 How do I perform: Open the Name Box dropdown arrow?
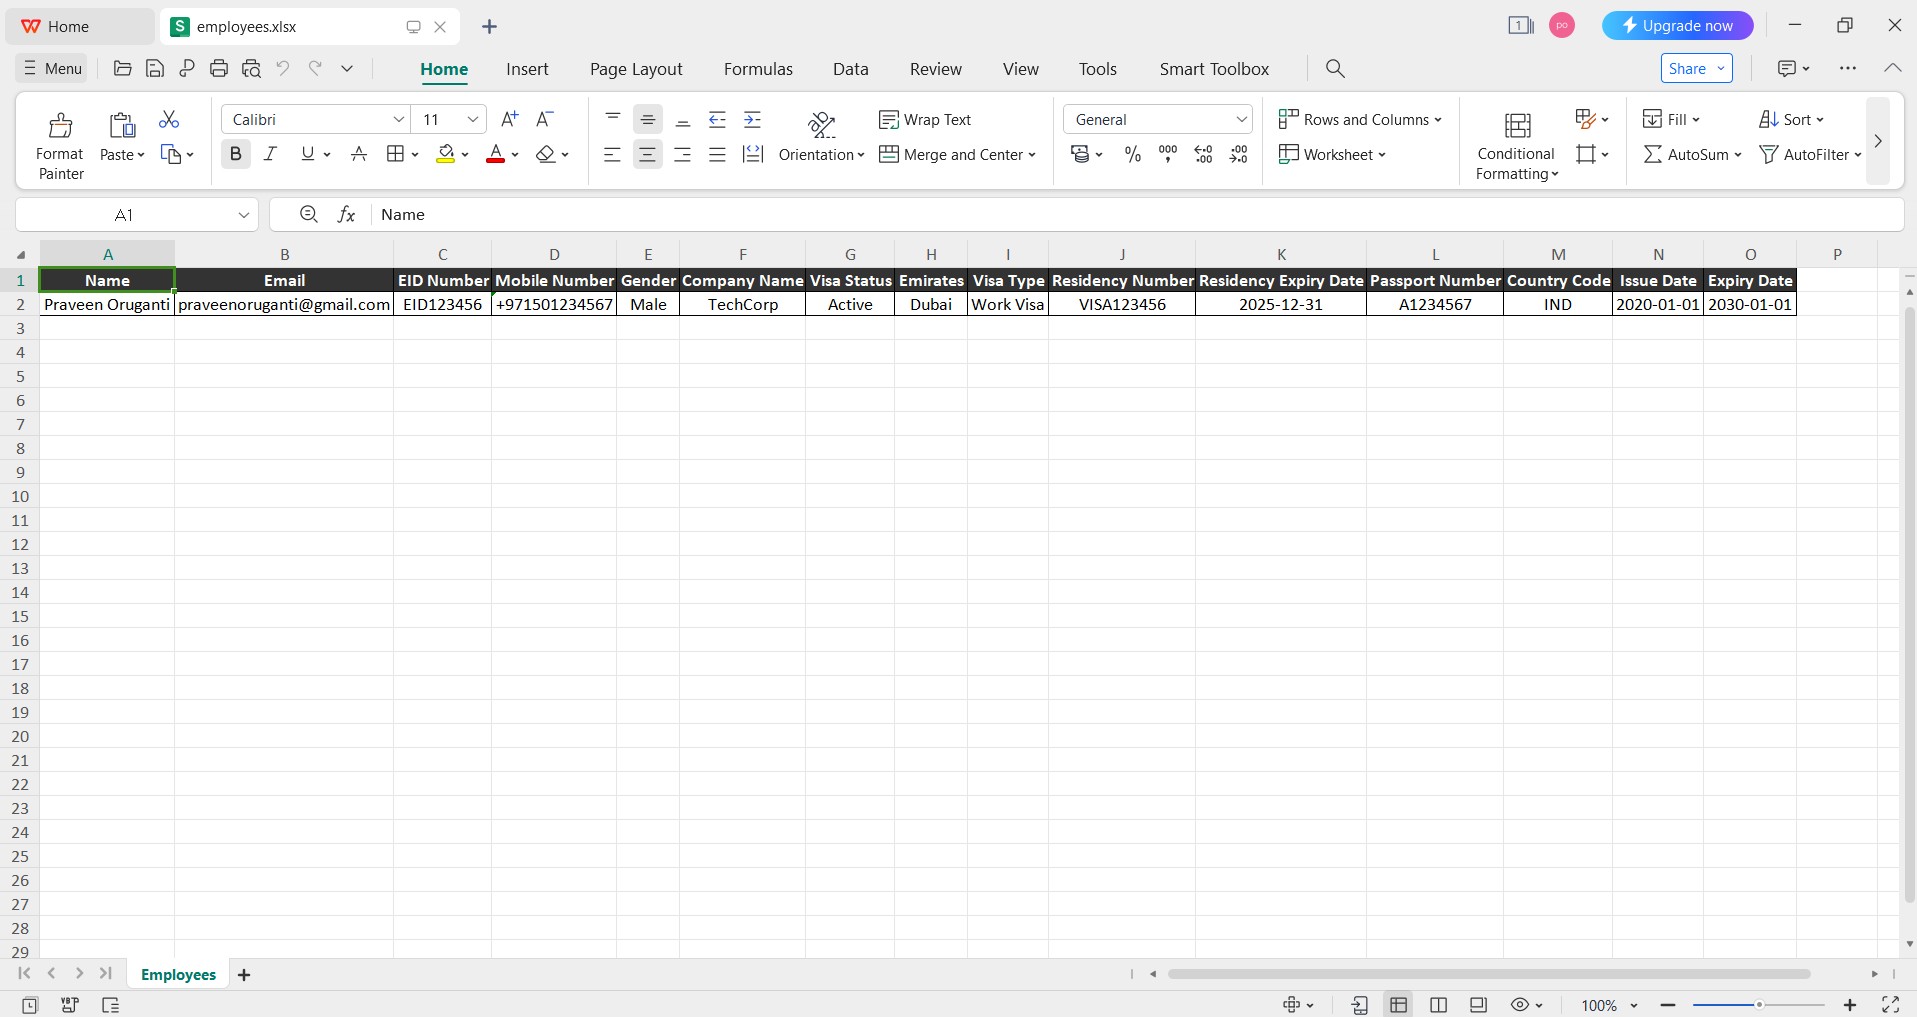(x=243, y=215)
